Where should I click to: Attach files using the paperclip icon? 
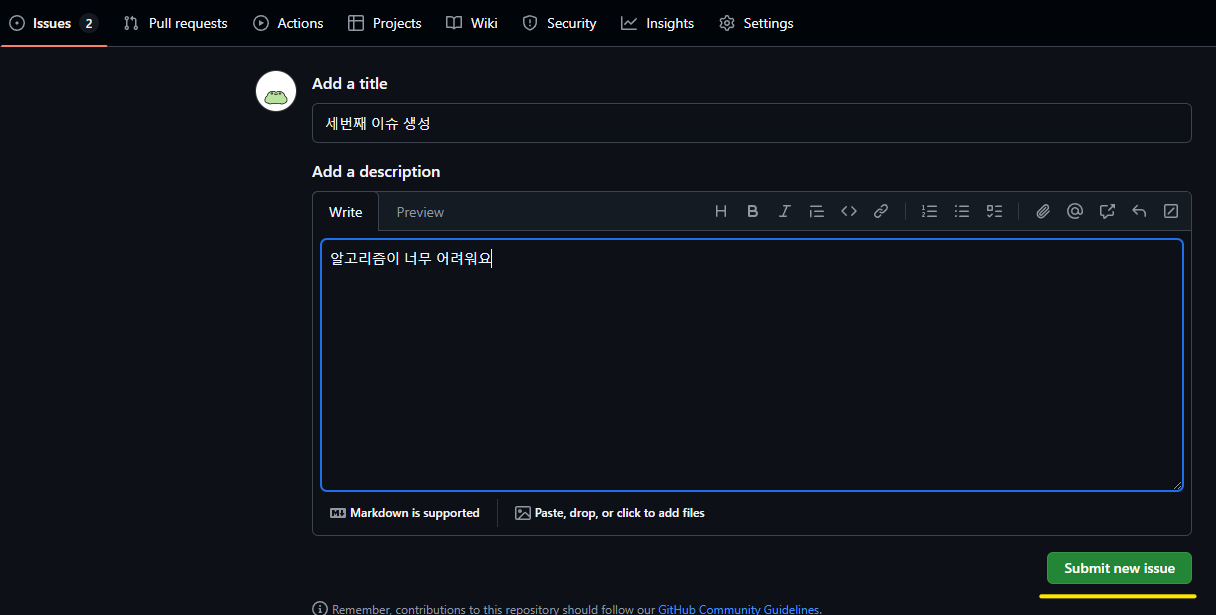point(1042,211)
